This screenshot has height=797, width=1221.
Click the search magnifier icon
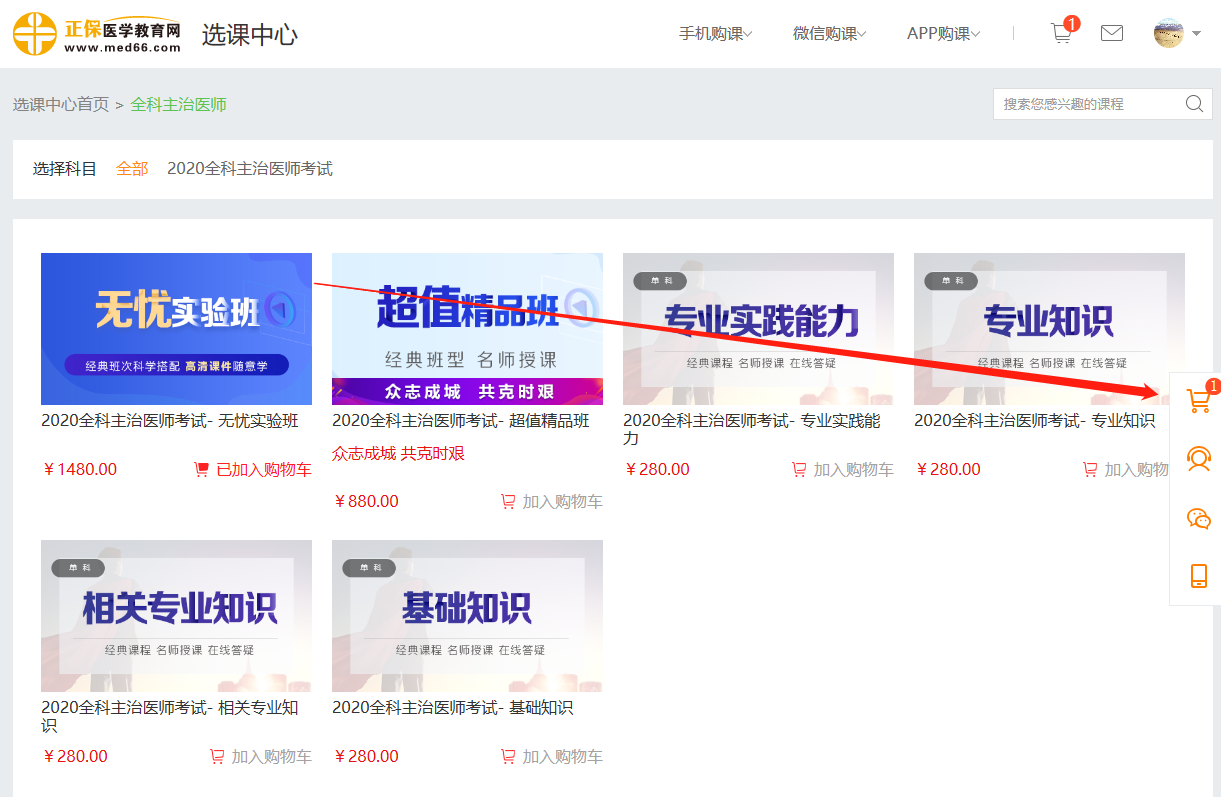click(x=1194, y=104)
